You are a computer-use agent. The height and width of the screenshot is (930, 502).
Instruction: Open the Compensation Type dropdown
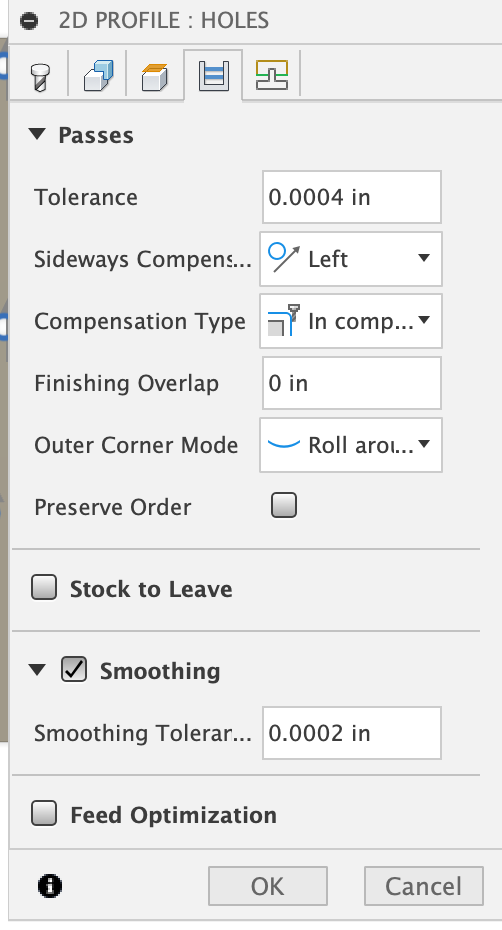[x=351, y=321]
